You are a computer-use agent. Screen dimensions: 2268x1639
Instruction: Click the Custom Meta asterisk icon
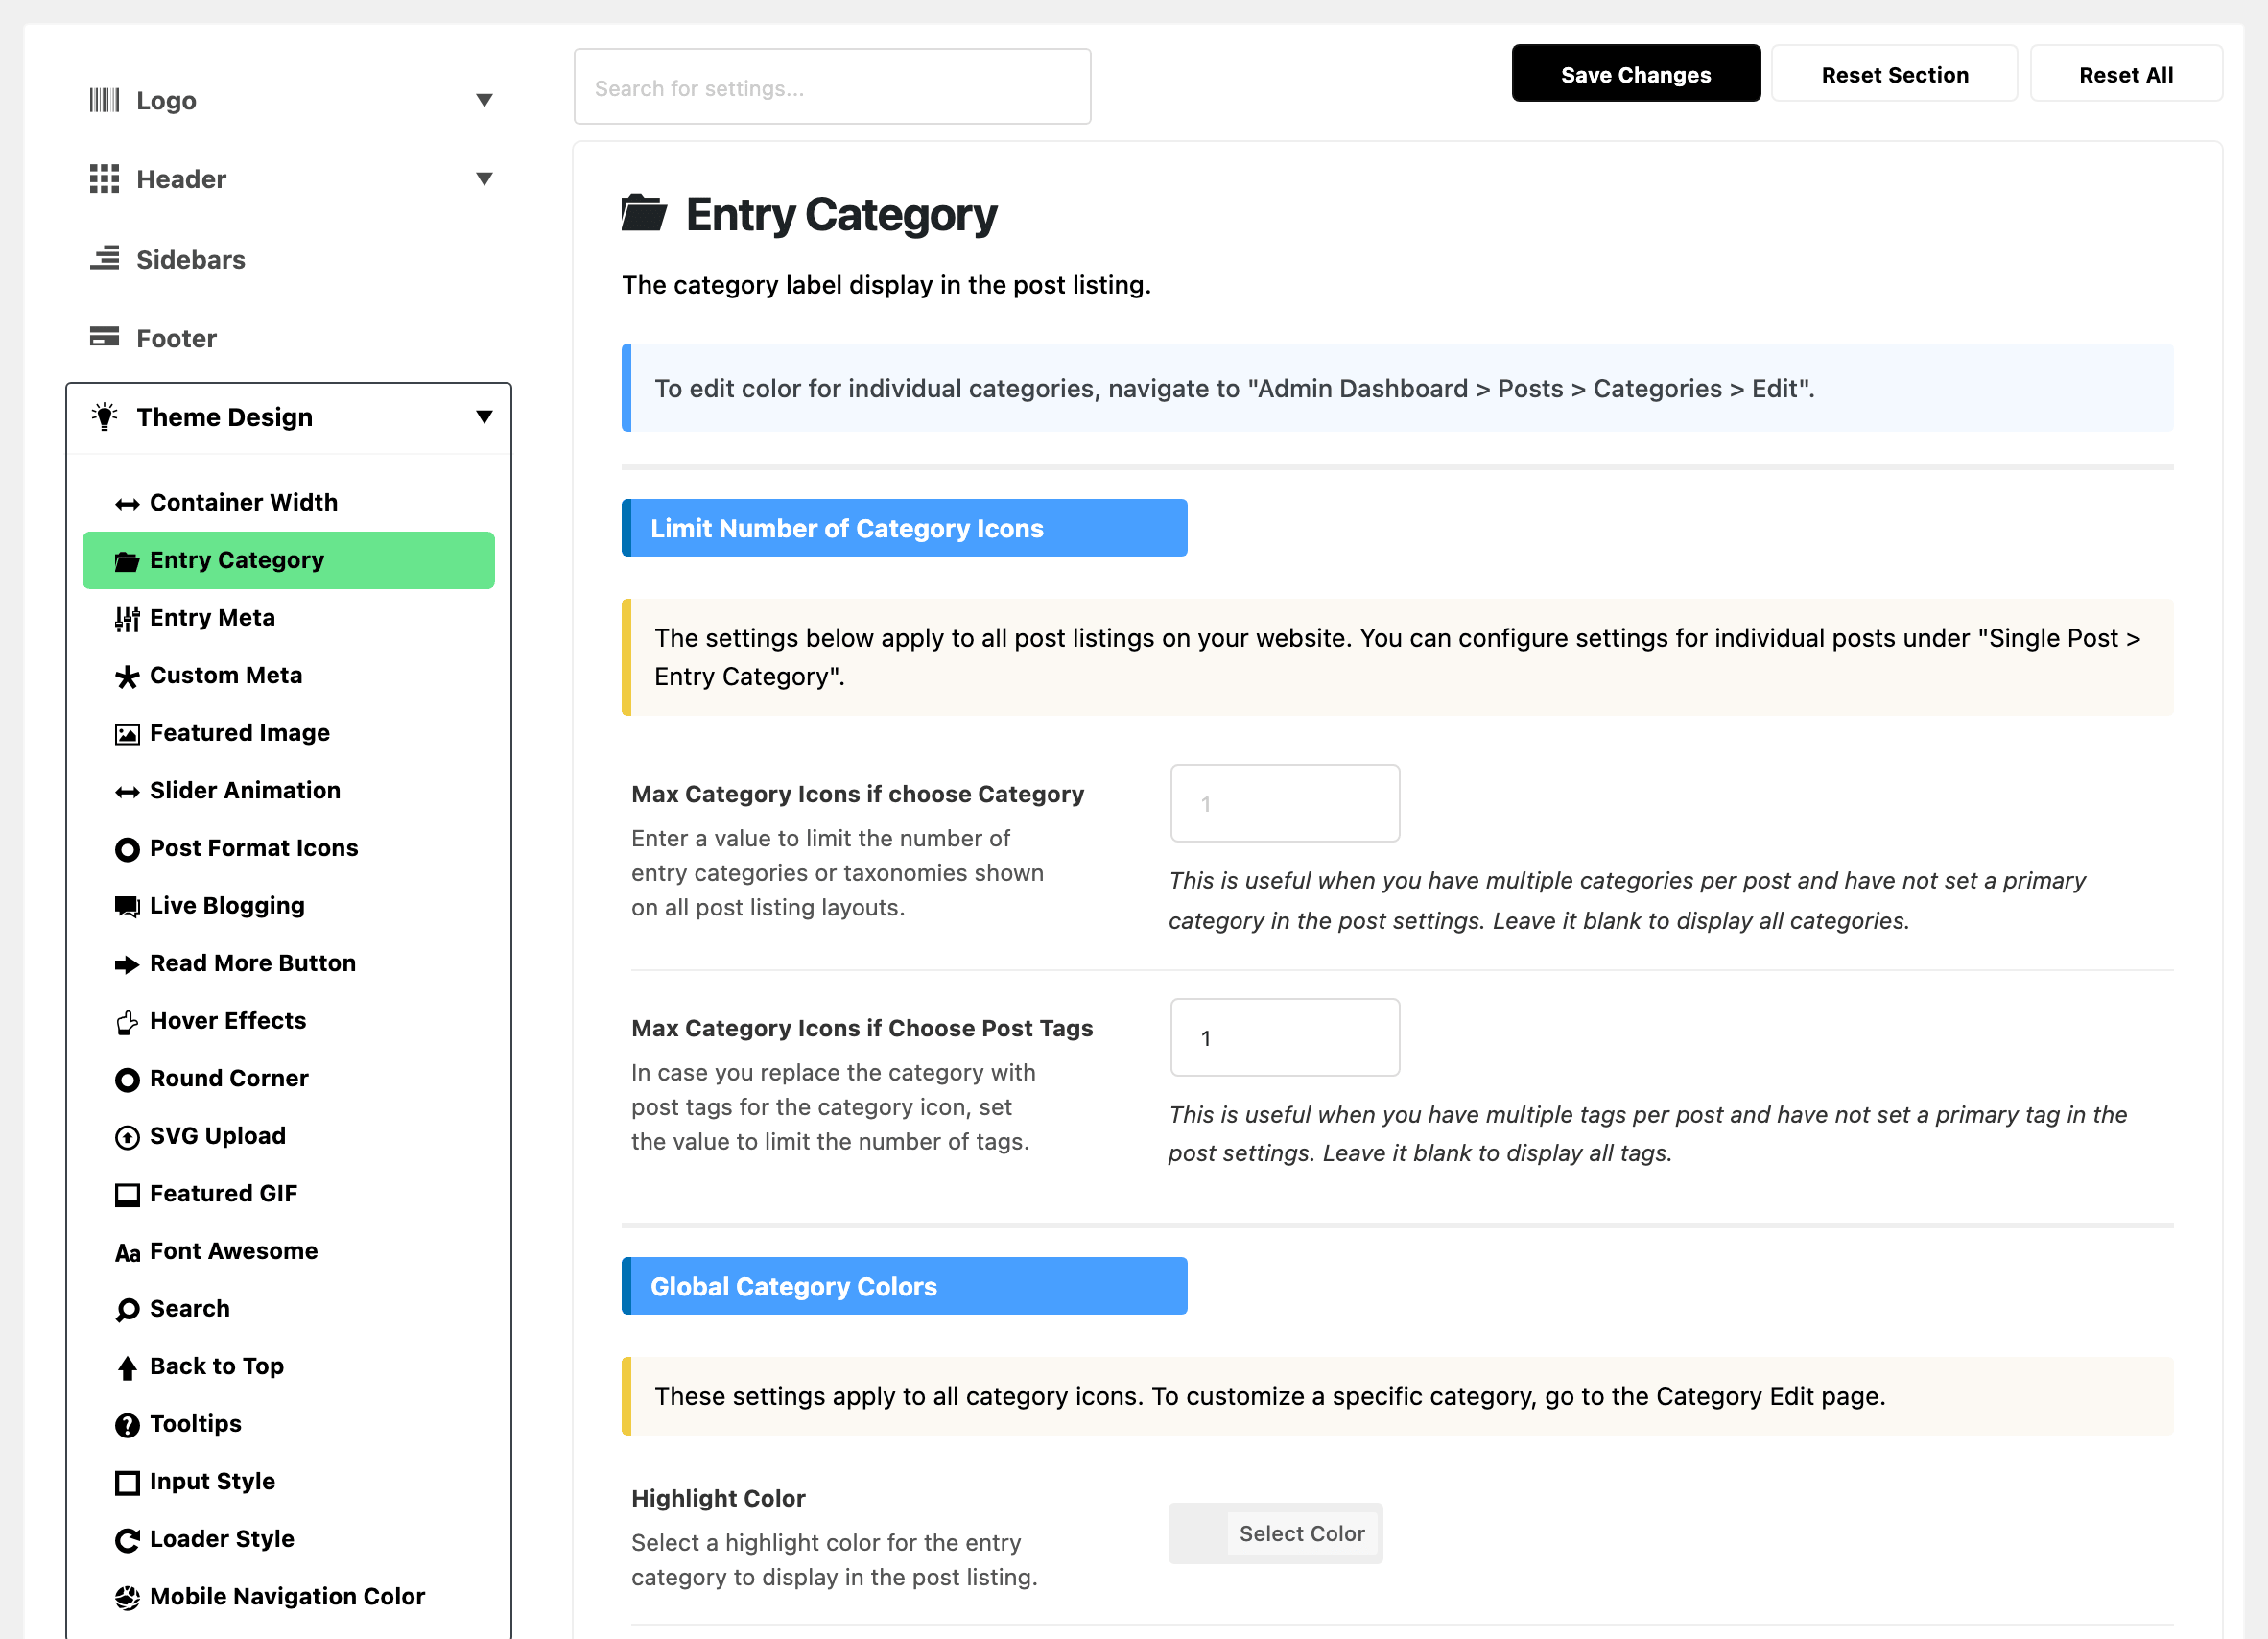coord(127,677)
